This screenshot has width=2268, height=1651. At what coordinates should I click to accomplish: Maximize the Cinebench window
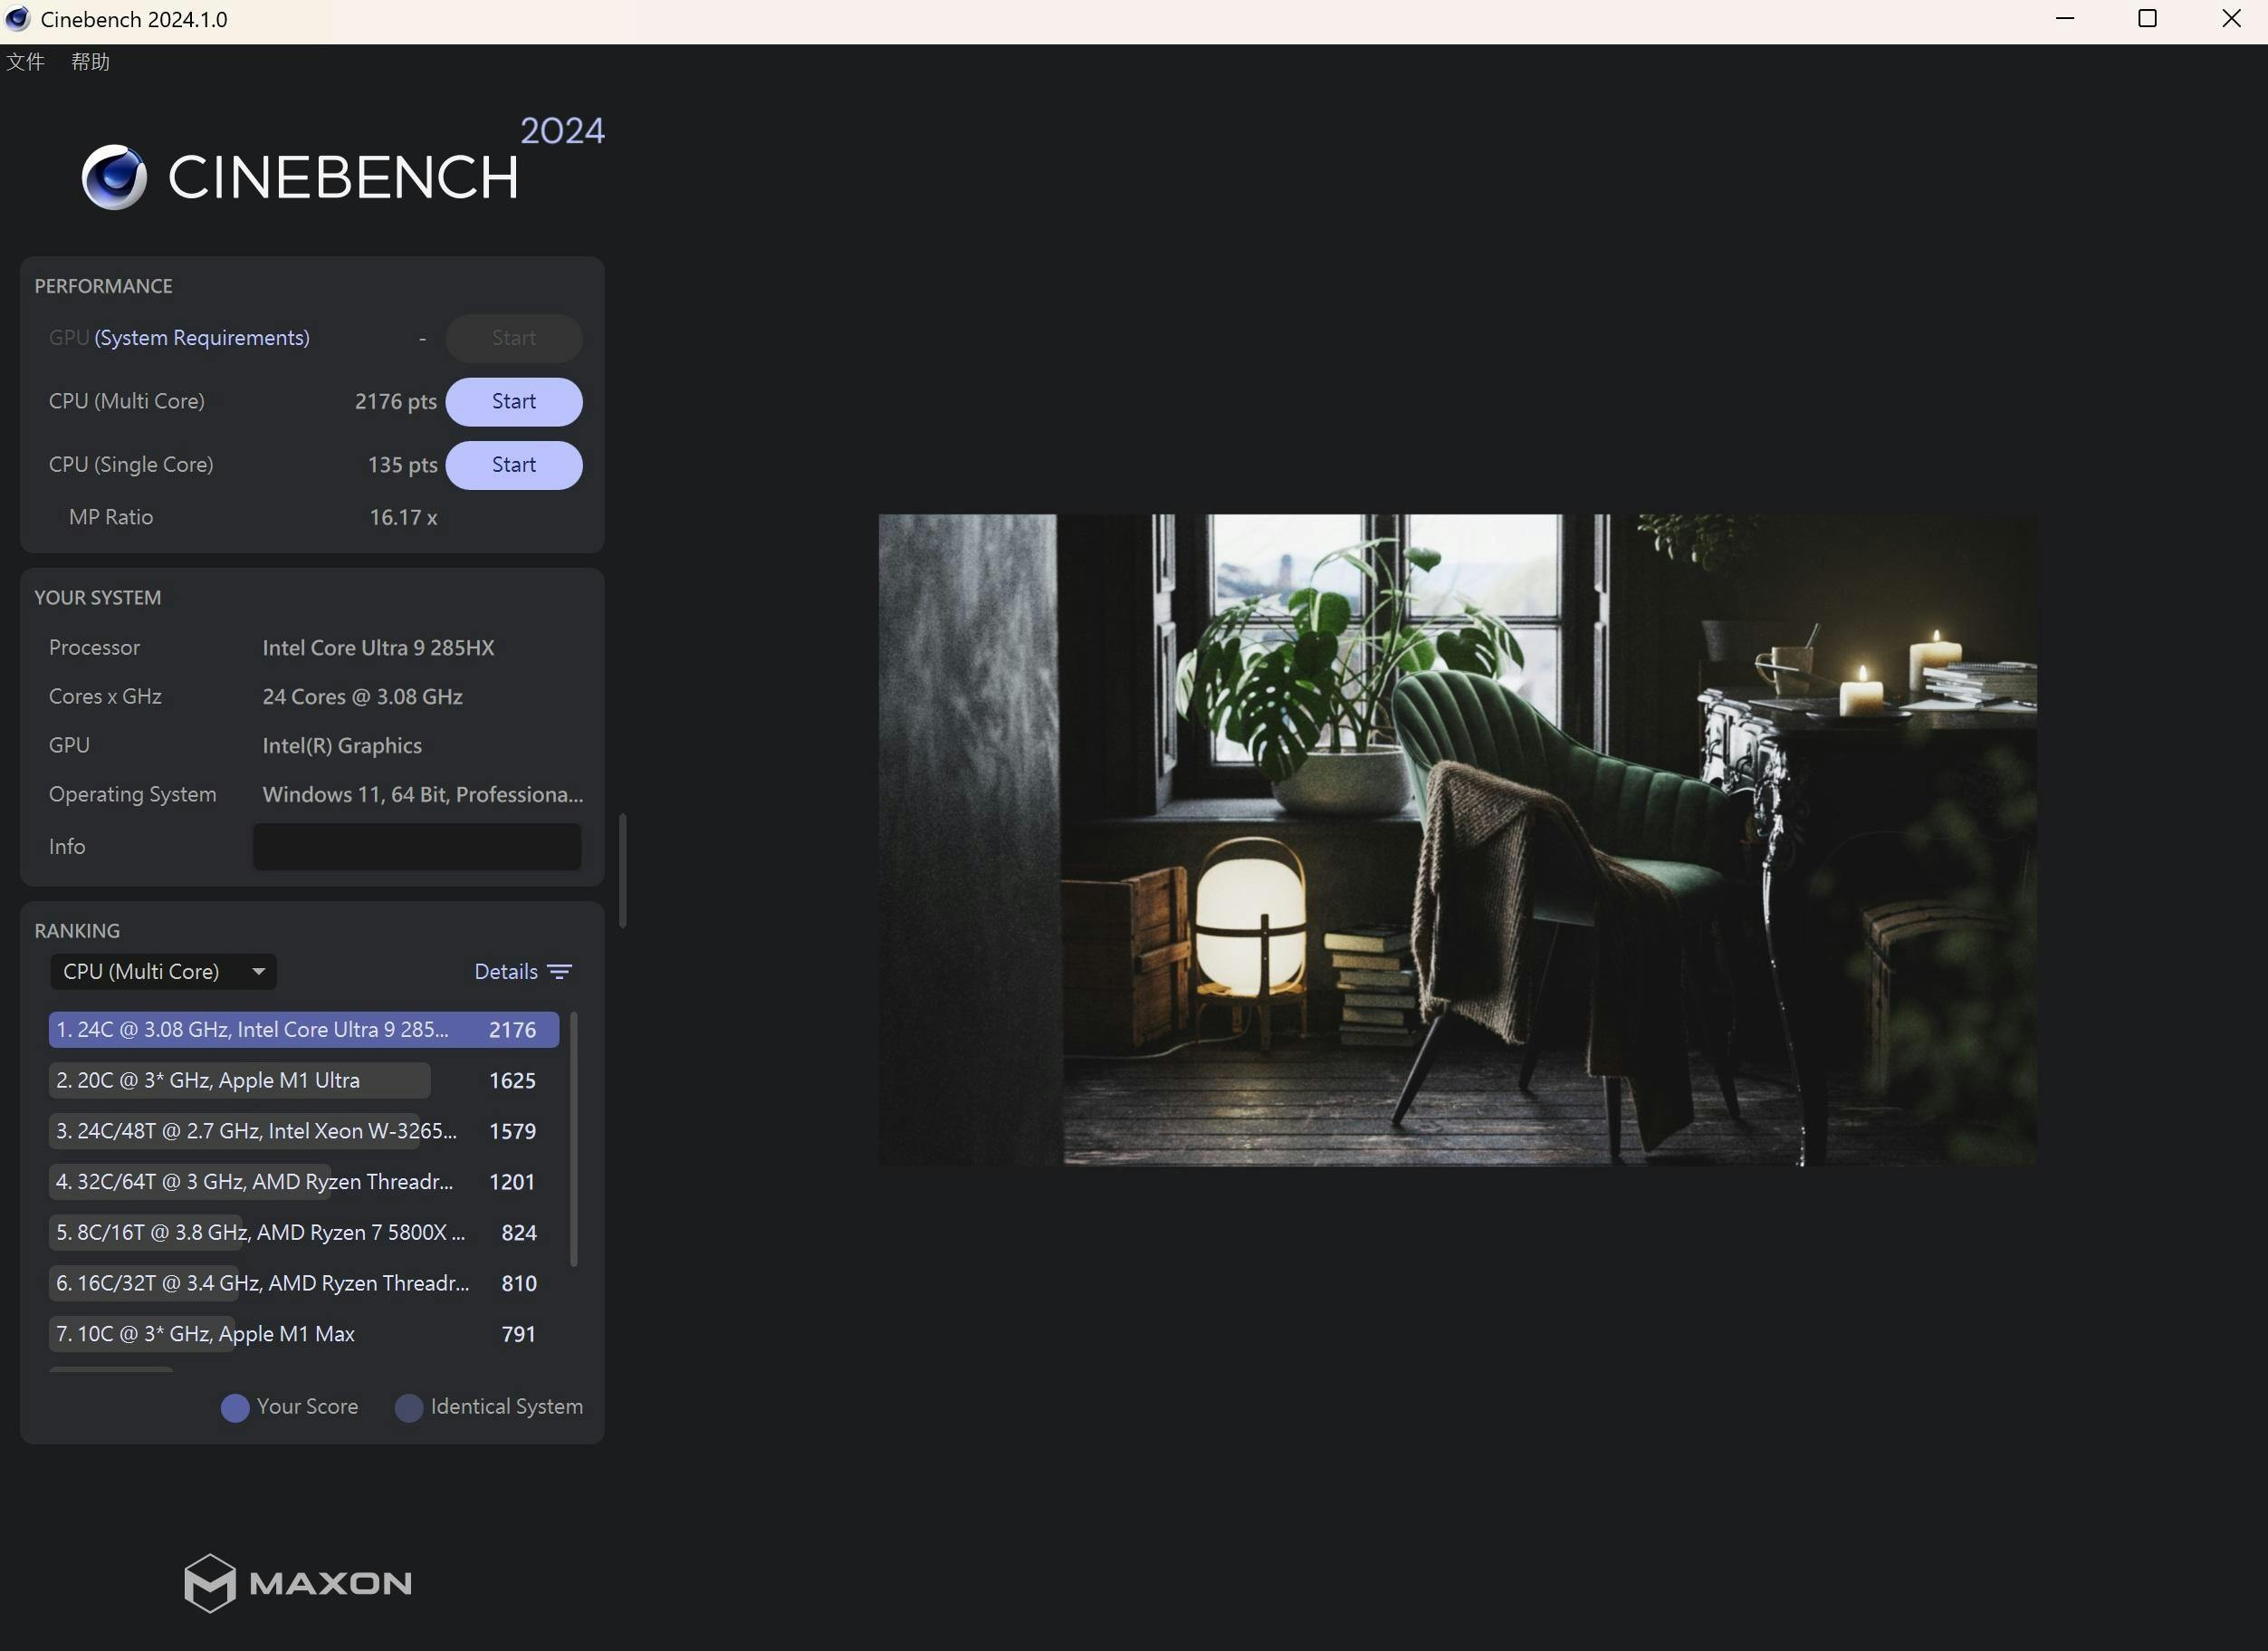coord(2147,19)
